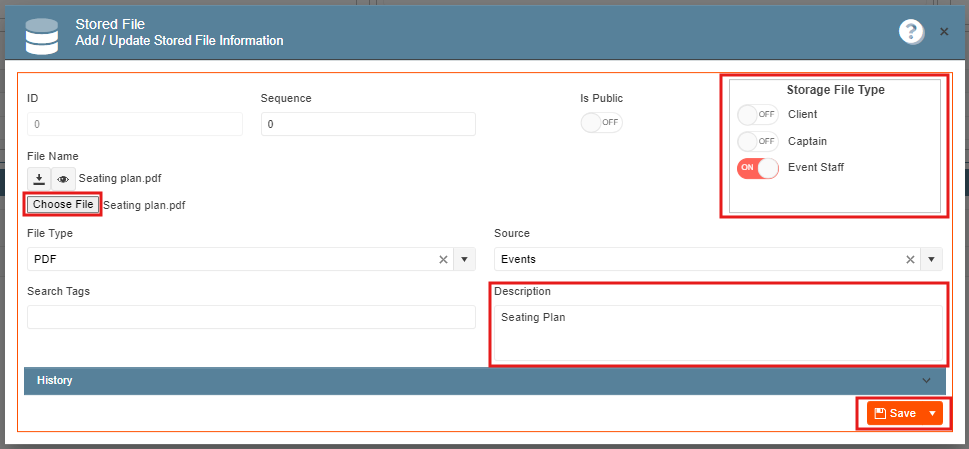Toggle the Is Public switch
The width and height of the screenshot is (969, 449).
601,122
